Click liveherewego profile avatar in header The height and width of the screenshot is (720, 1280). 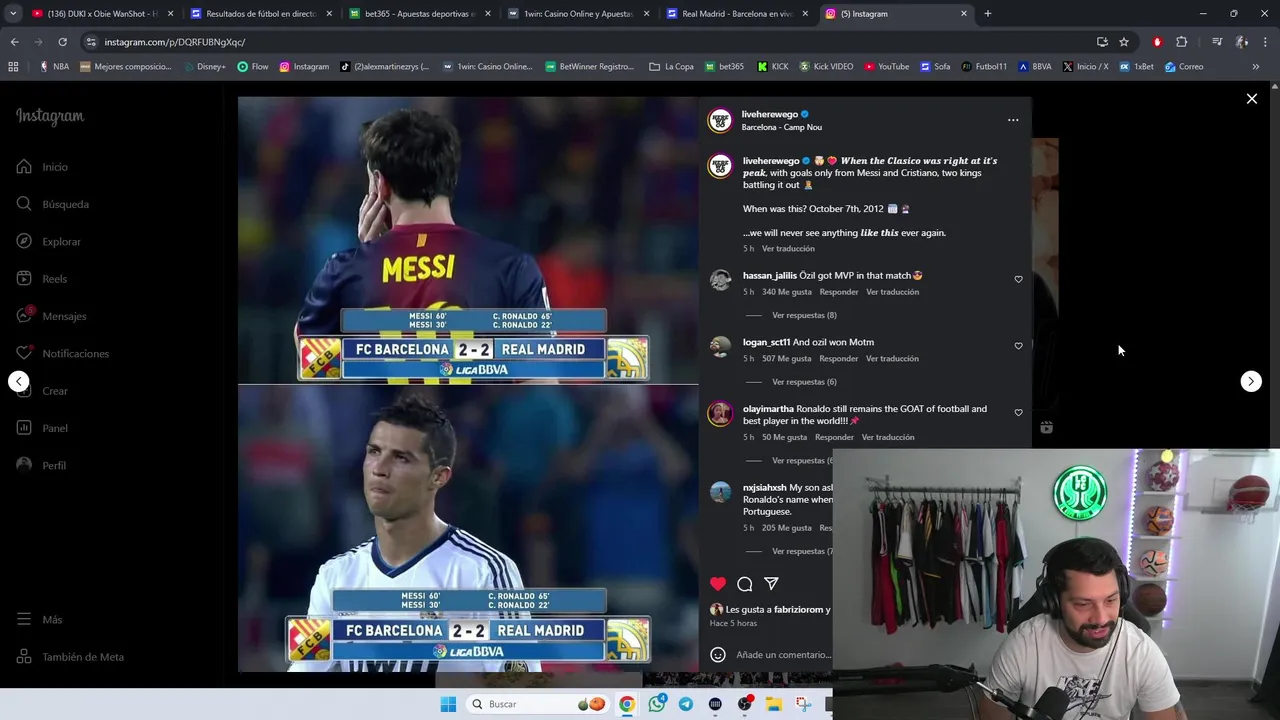719,120
